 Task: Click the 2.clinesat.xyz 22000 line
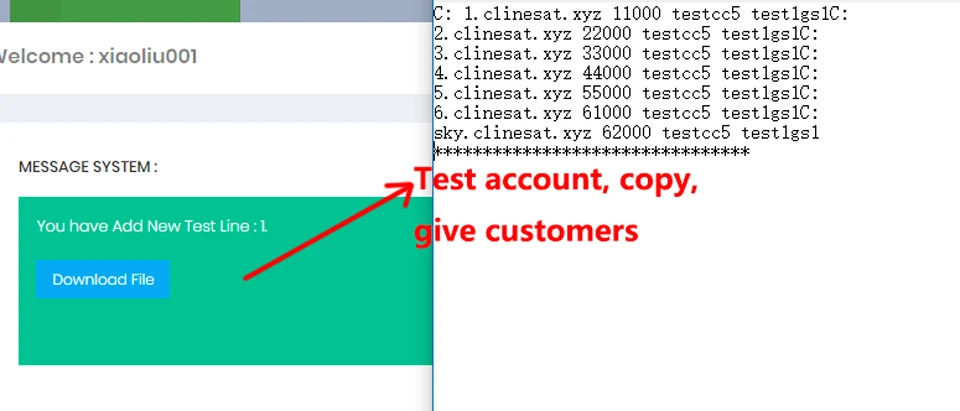tap(626, 34)
